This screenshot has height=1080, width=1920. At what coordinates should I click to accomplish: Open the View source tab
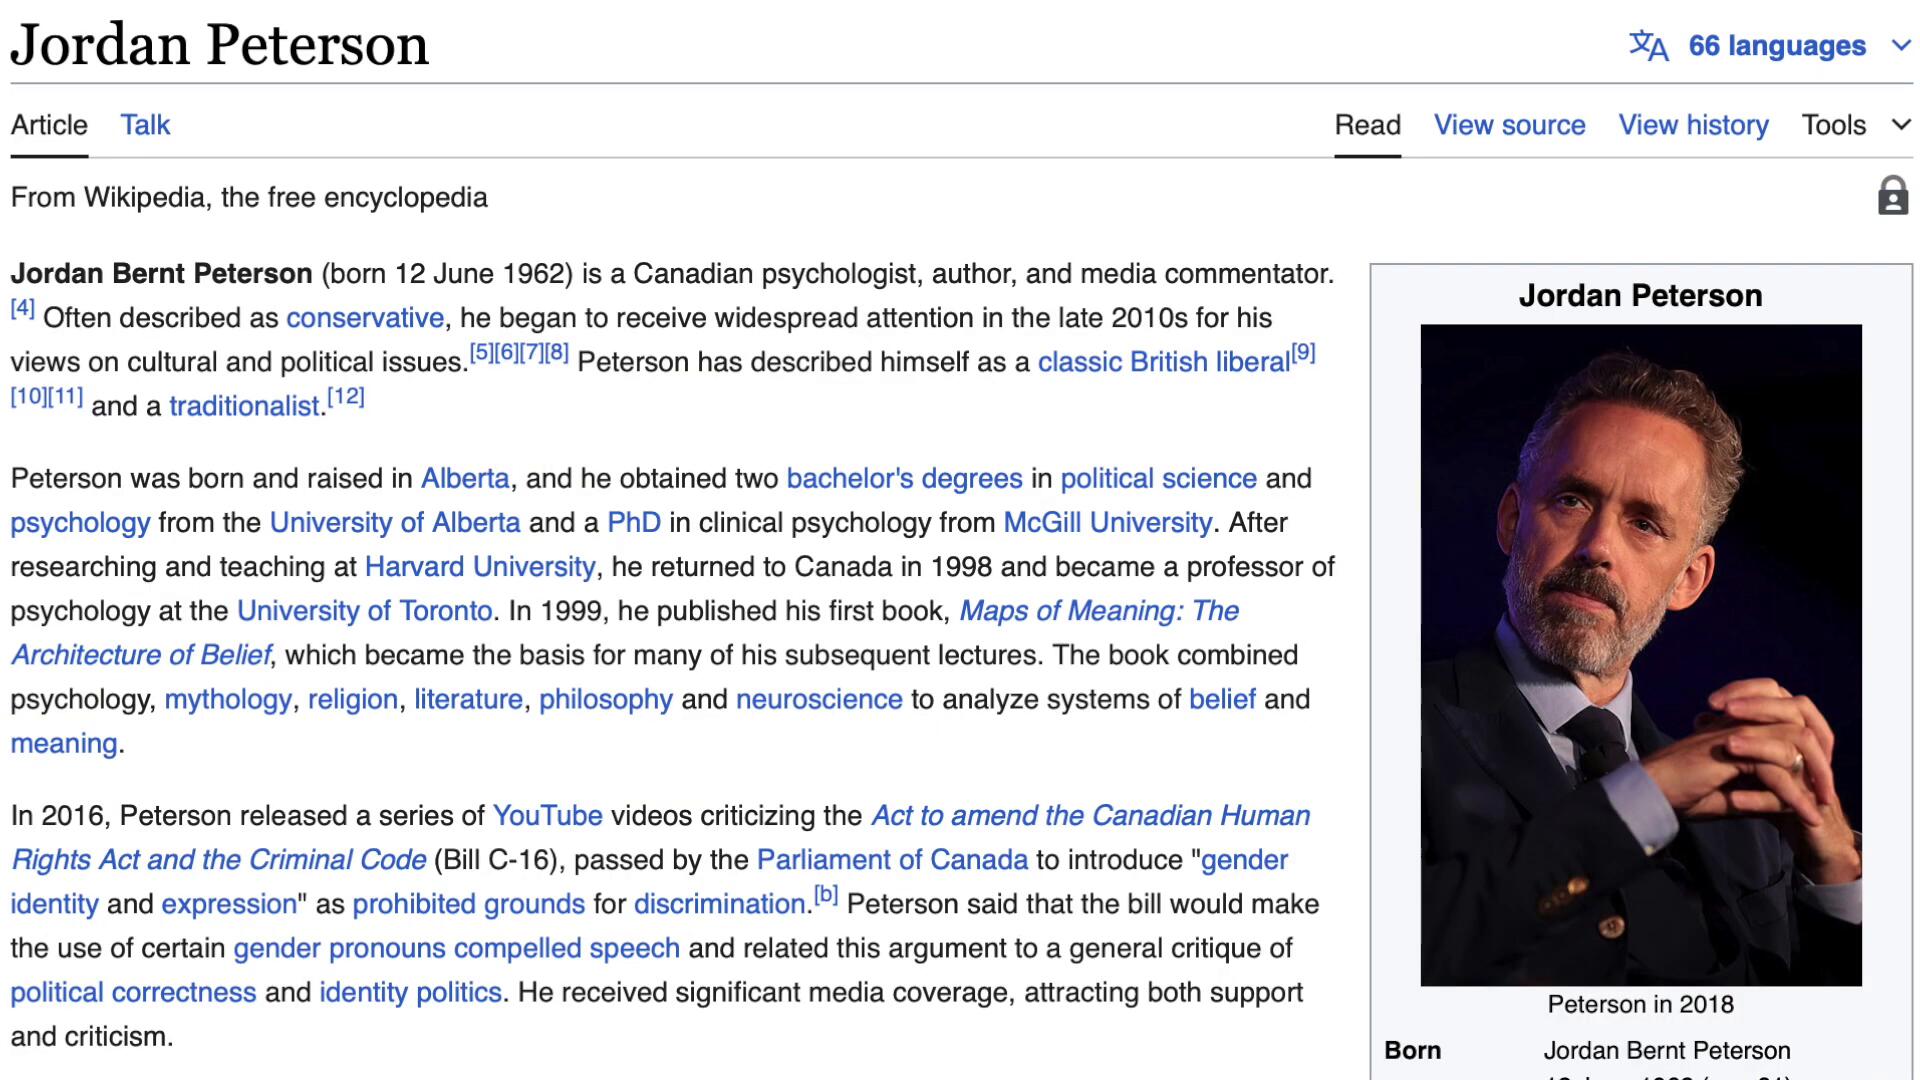pyautogui.click(x=1509, y=125)
